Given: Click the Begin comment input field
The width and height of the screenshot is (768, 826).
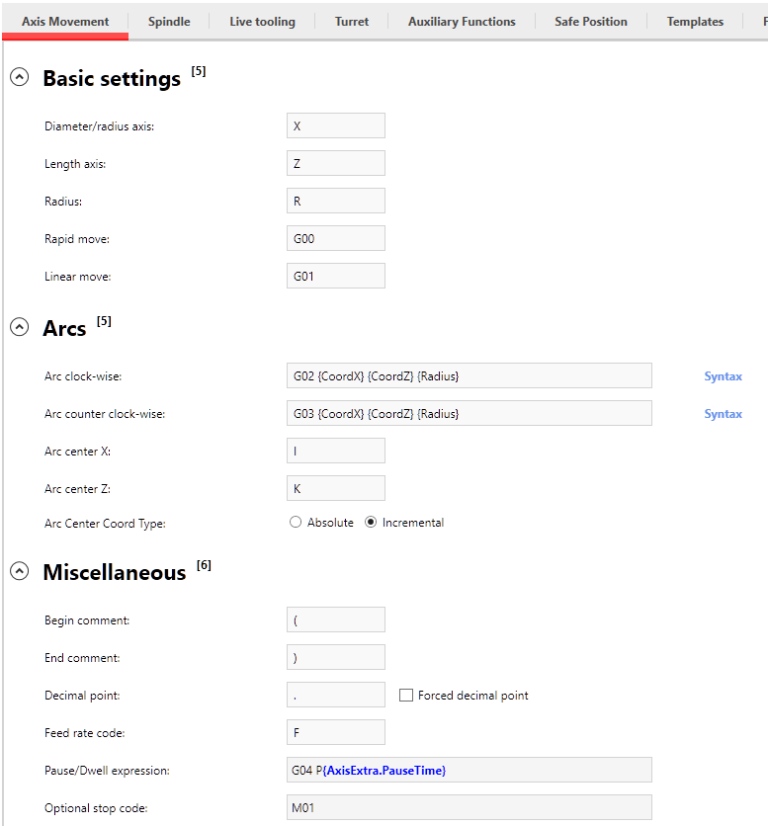Looking at the screenshot, I should pyautogui.click(x=336, y=620).
